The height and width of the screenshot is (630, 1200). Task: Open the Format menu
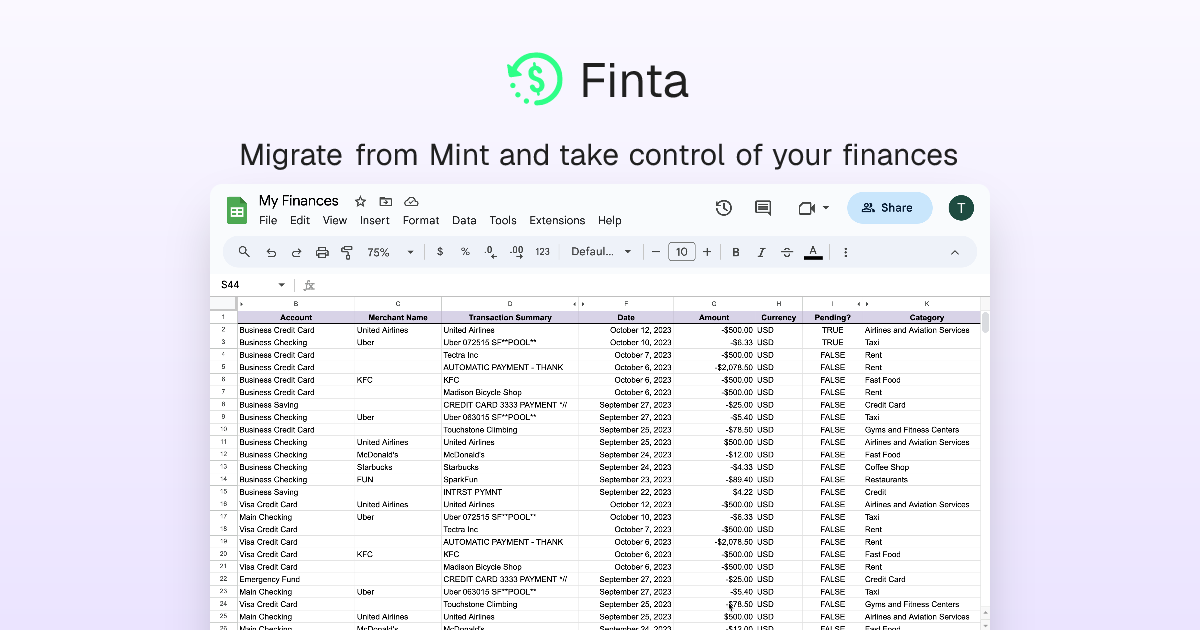coord(421,221)
